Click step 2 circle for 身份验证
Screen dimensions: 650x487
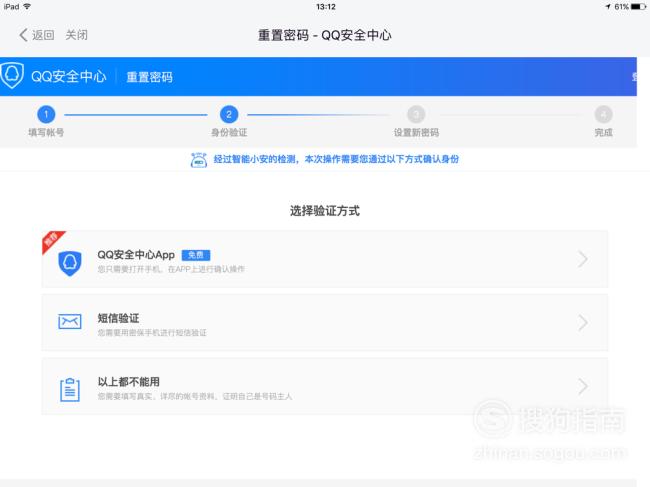(229, 114)
